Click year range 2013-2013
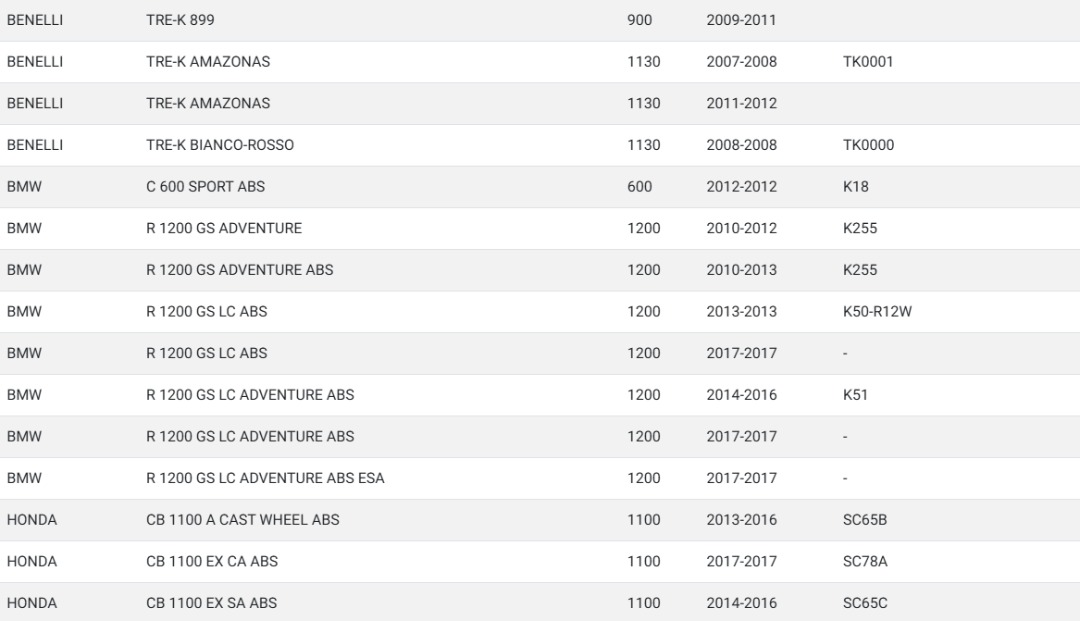 click(741, 311)
